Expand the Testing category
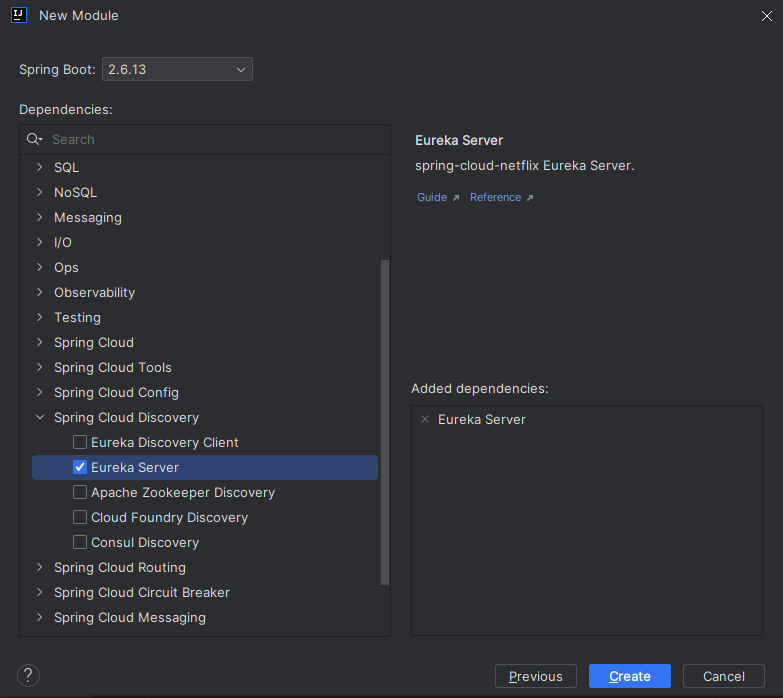This screenshot has height=698, width=783. point(40,317)
